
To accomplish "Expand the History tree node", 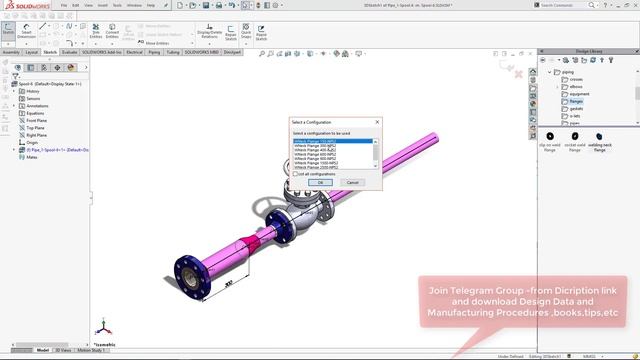I will [14, 91].
